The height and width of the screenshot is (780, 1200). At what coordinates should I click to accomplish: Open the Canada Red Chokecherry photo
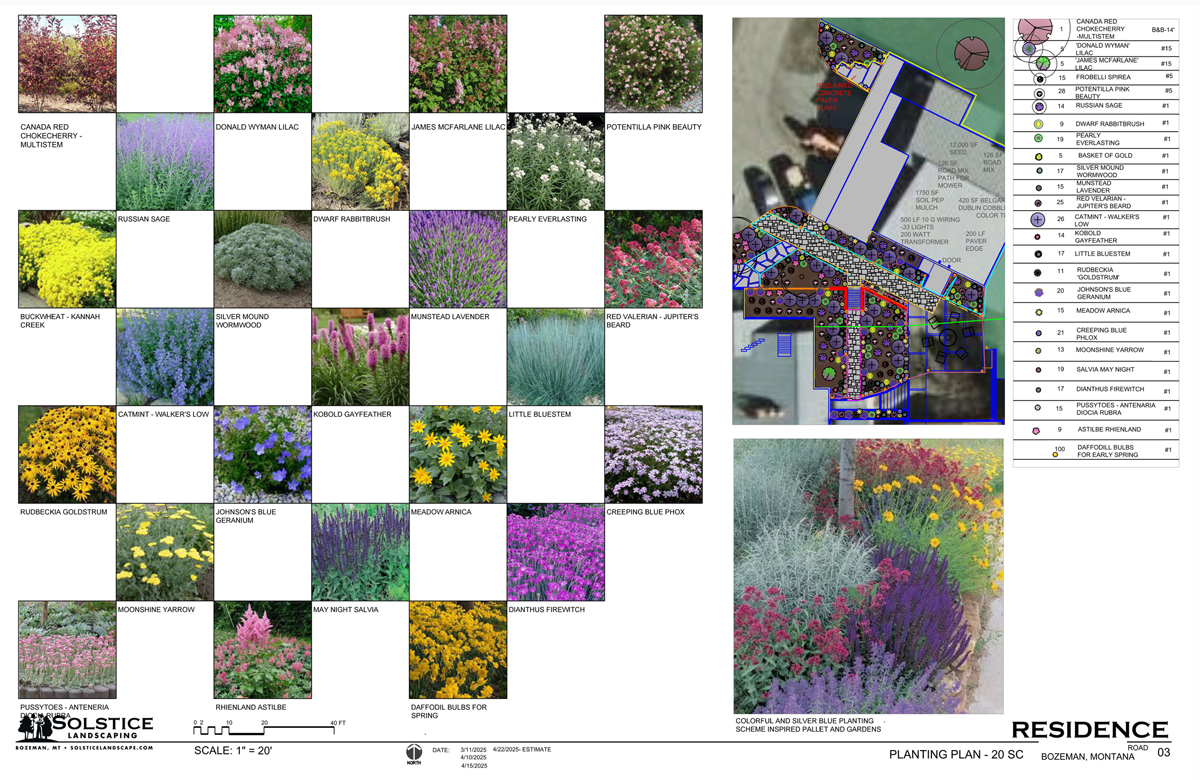(67, 64)
